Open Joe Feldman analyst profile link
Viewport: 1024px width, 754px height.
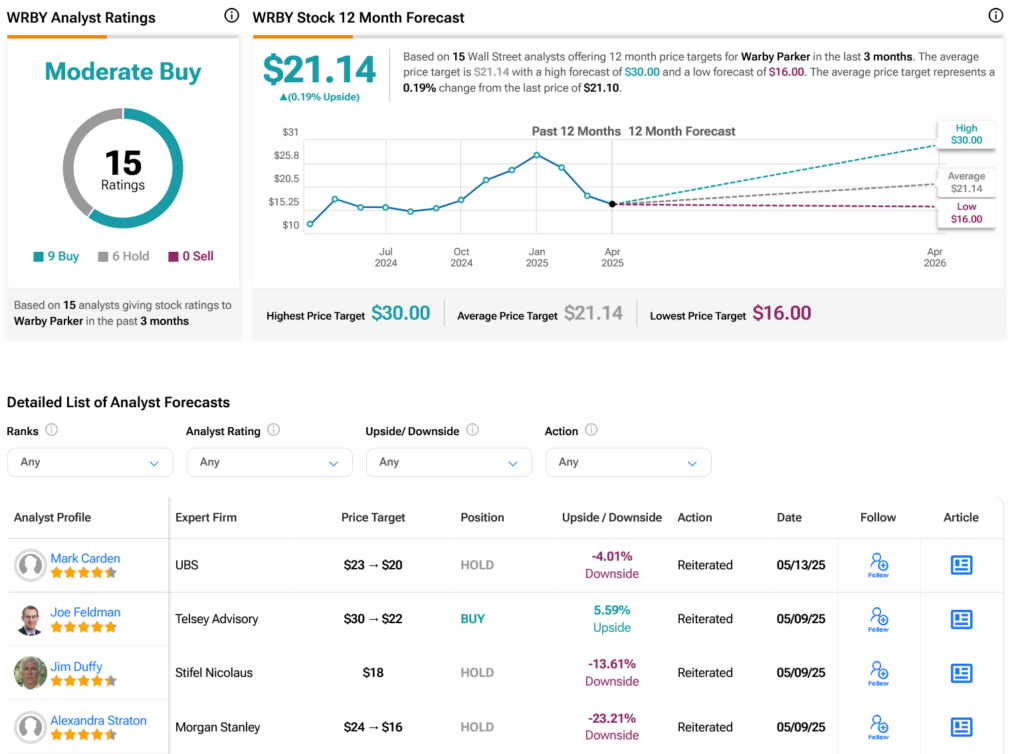86,612
